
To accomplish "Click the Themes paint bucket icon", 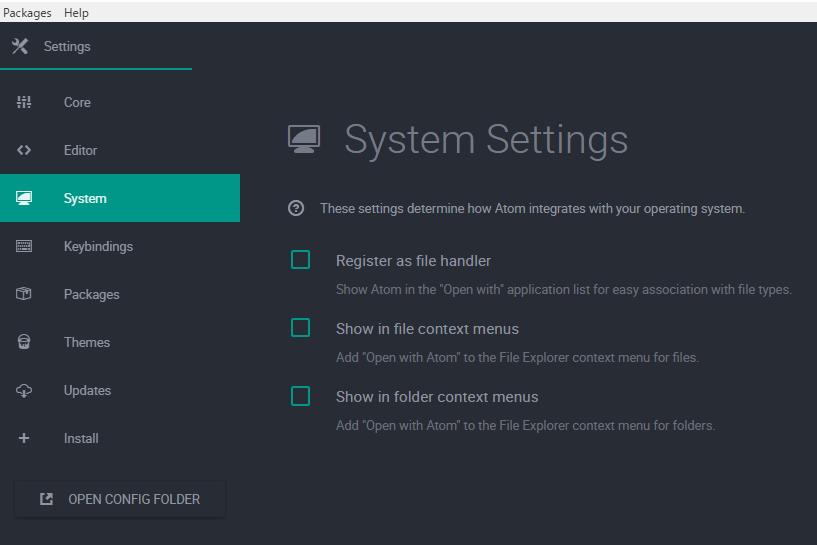I will pyautogui.click(x=24, y=342).
